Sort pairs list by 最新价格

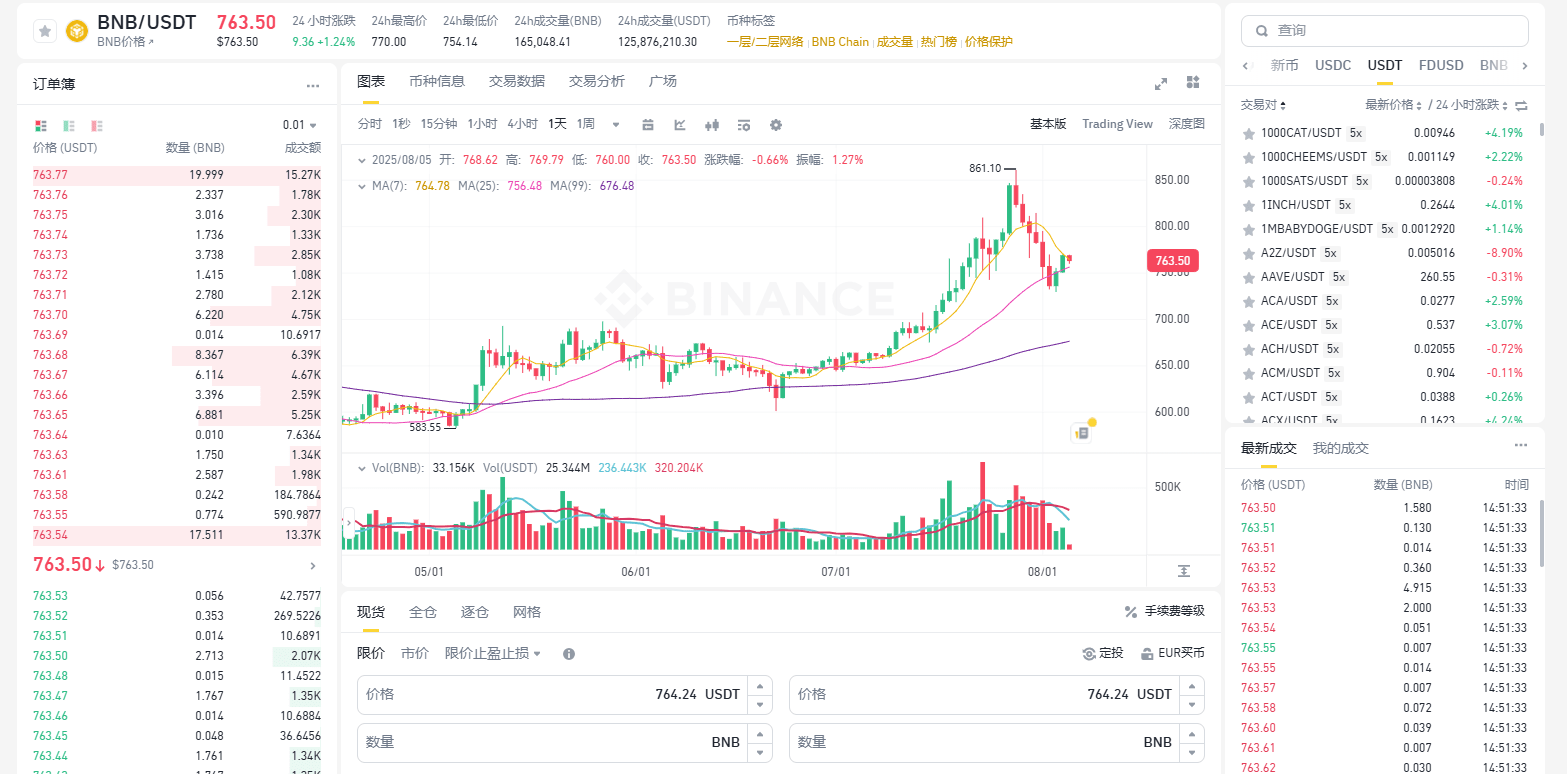[1393, 105]
